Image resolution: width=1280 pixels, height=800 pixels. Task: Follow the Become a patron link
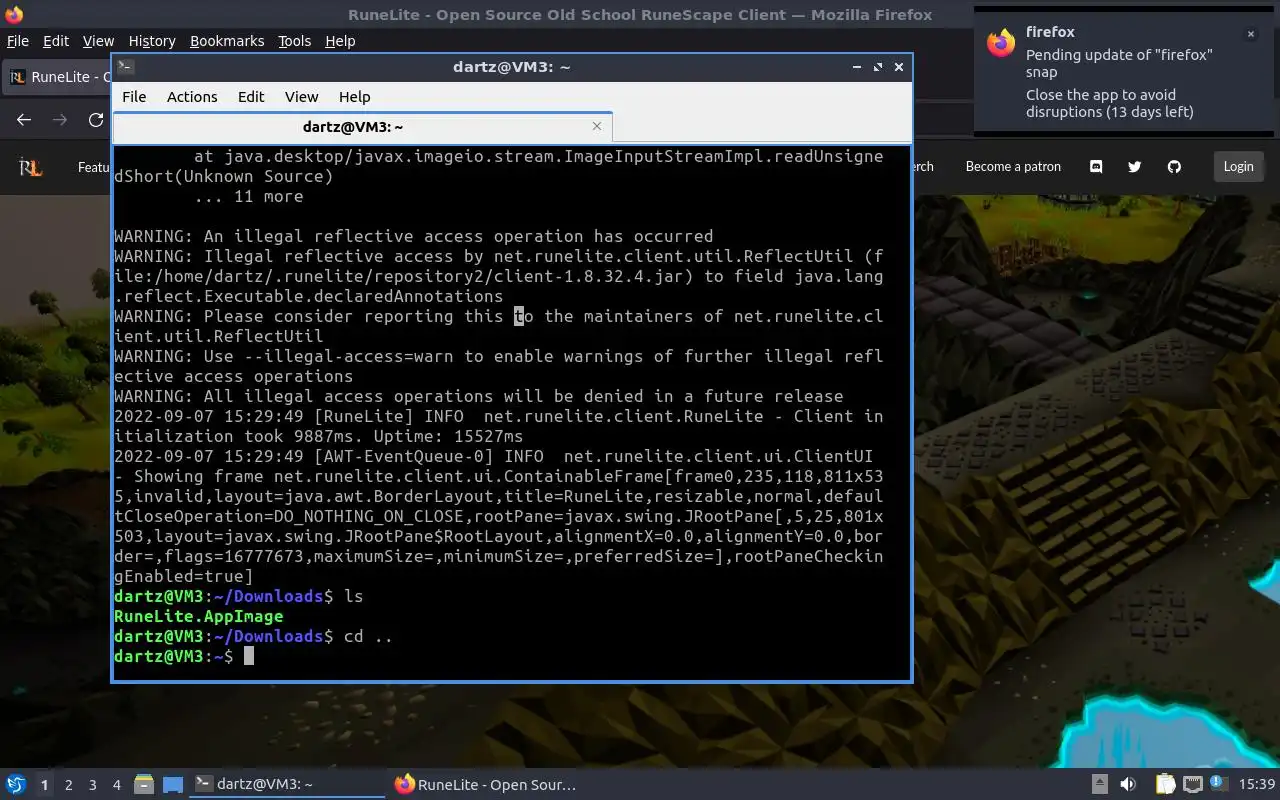point(1013,167)
